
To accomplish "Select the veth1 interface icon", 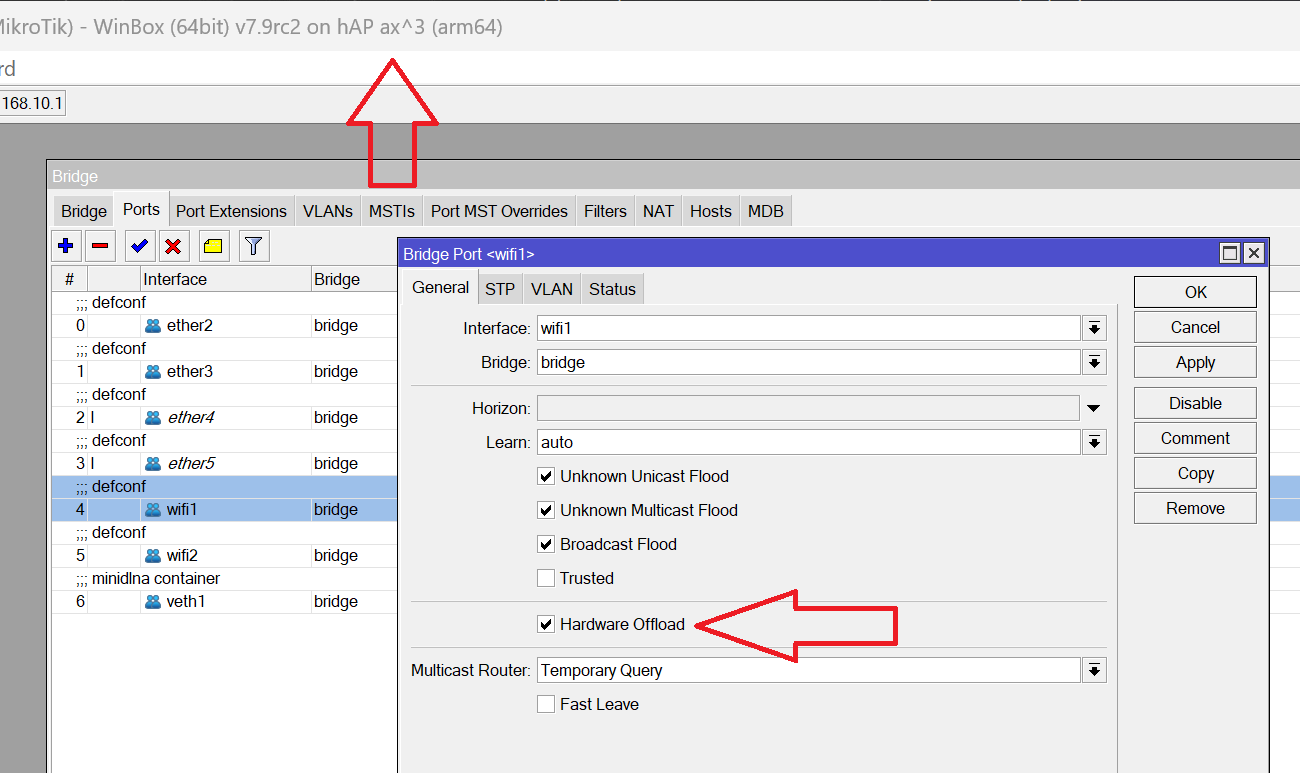I will point(153,602).
